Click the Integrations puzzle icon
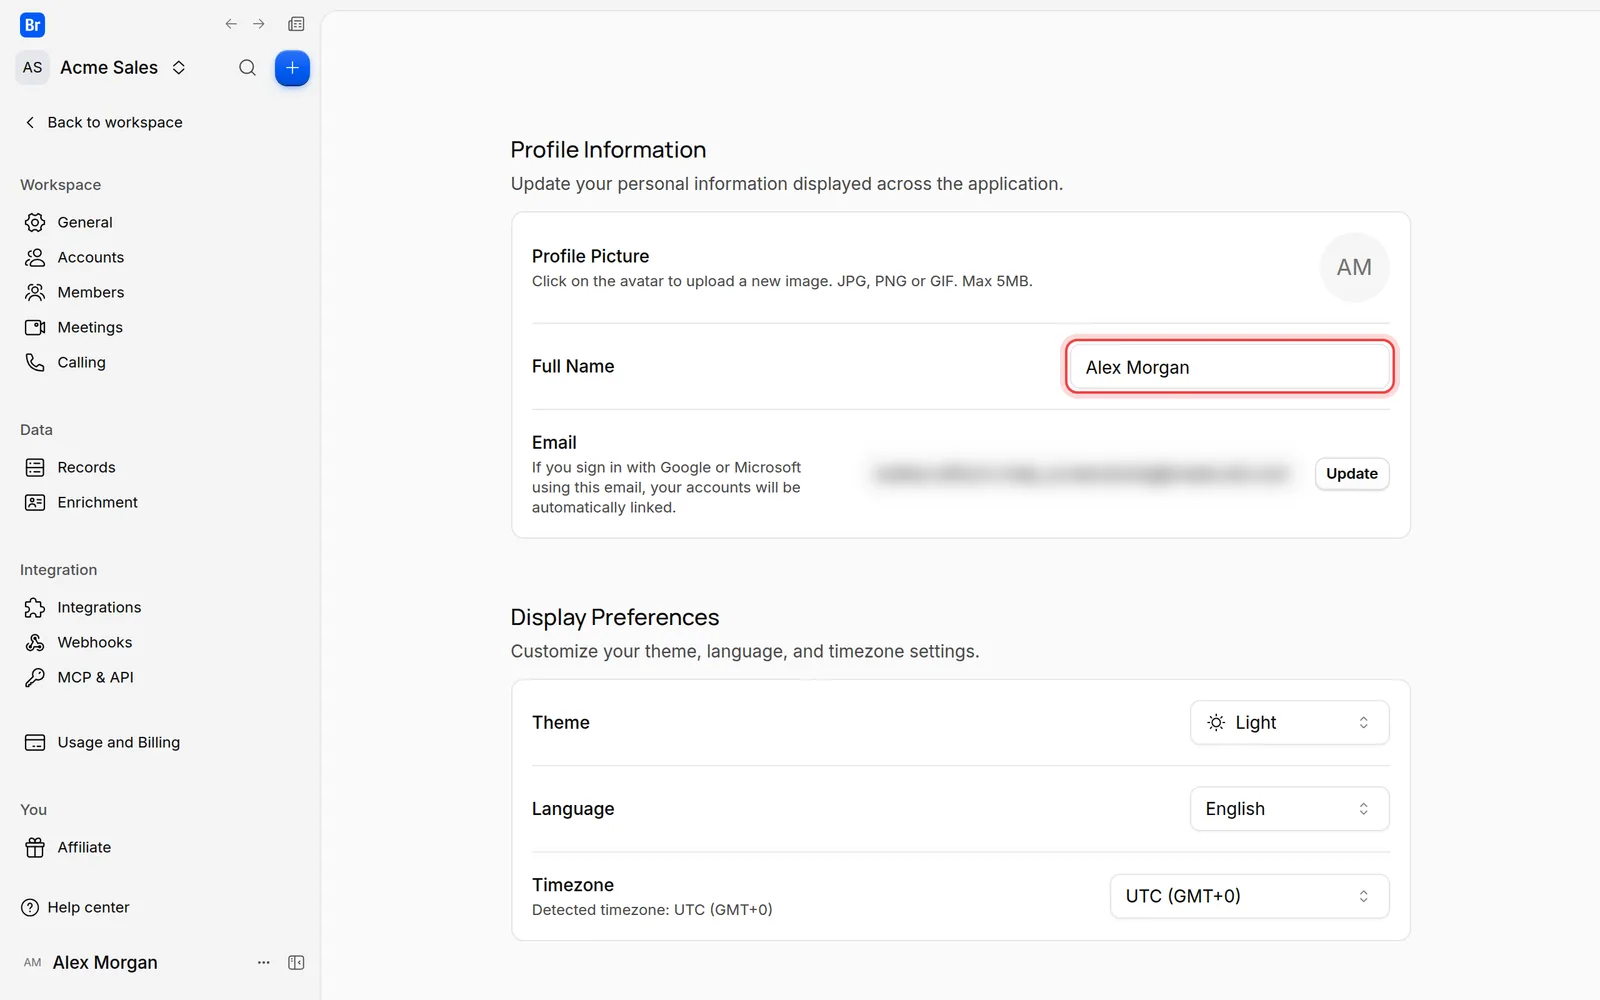 click(x=35, y=607)
